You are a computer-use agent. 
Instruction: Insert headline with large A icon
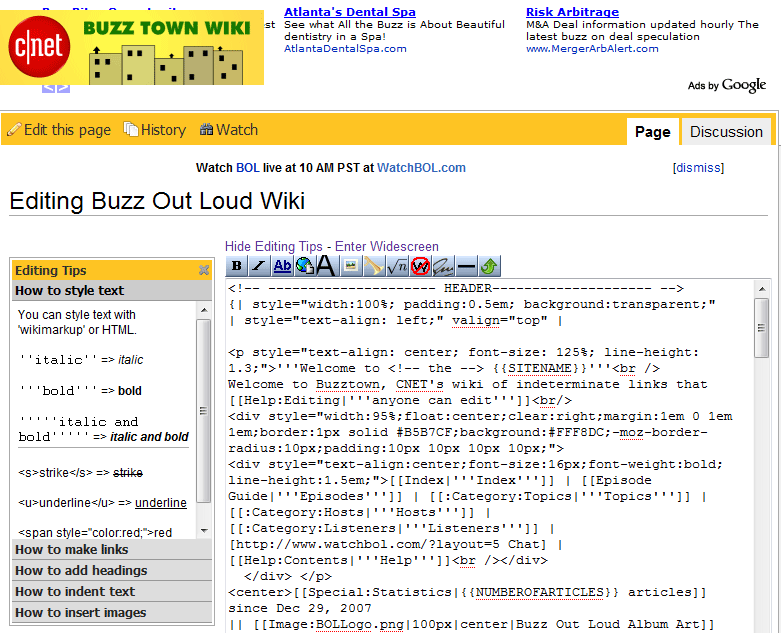coord(326,266)
